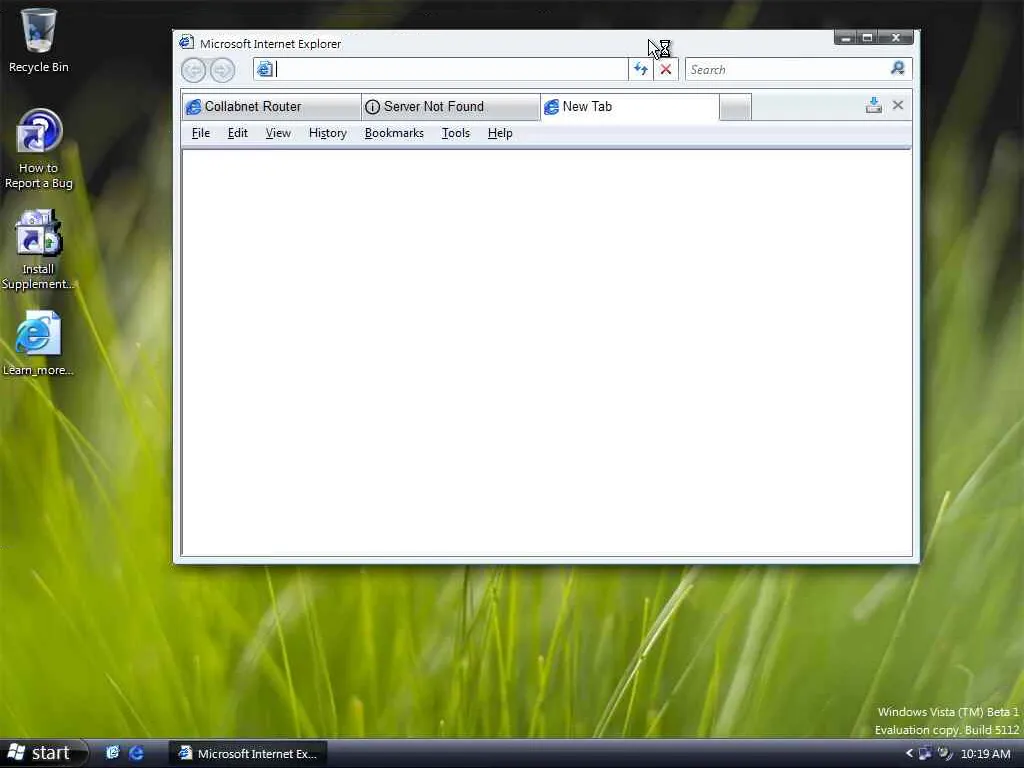Click the search magnifier icon
Viewport: 1024px width, 768px height.
pos(897,69)
